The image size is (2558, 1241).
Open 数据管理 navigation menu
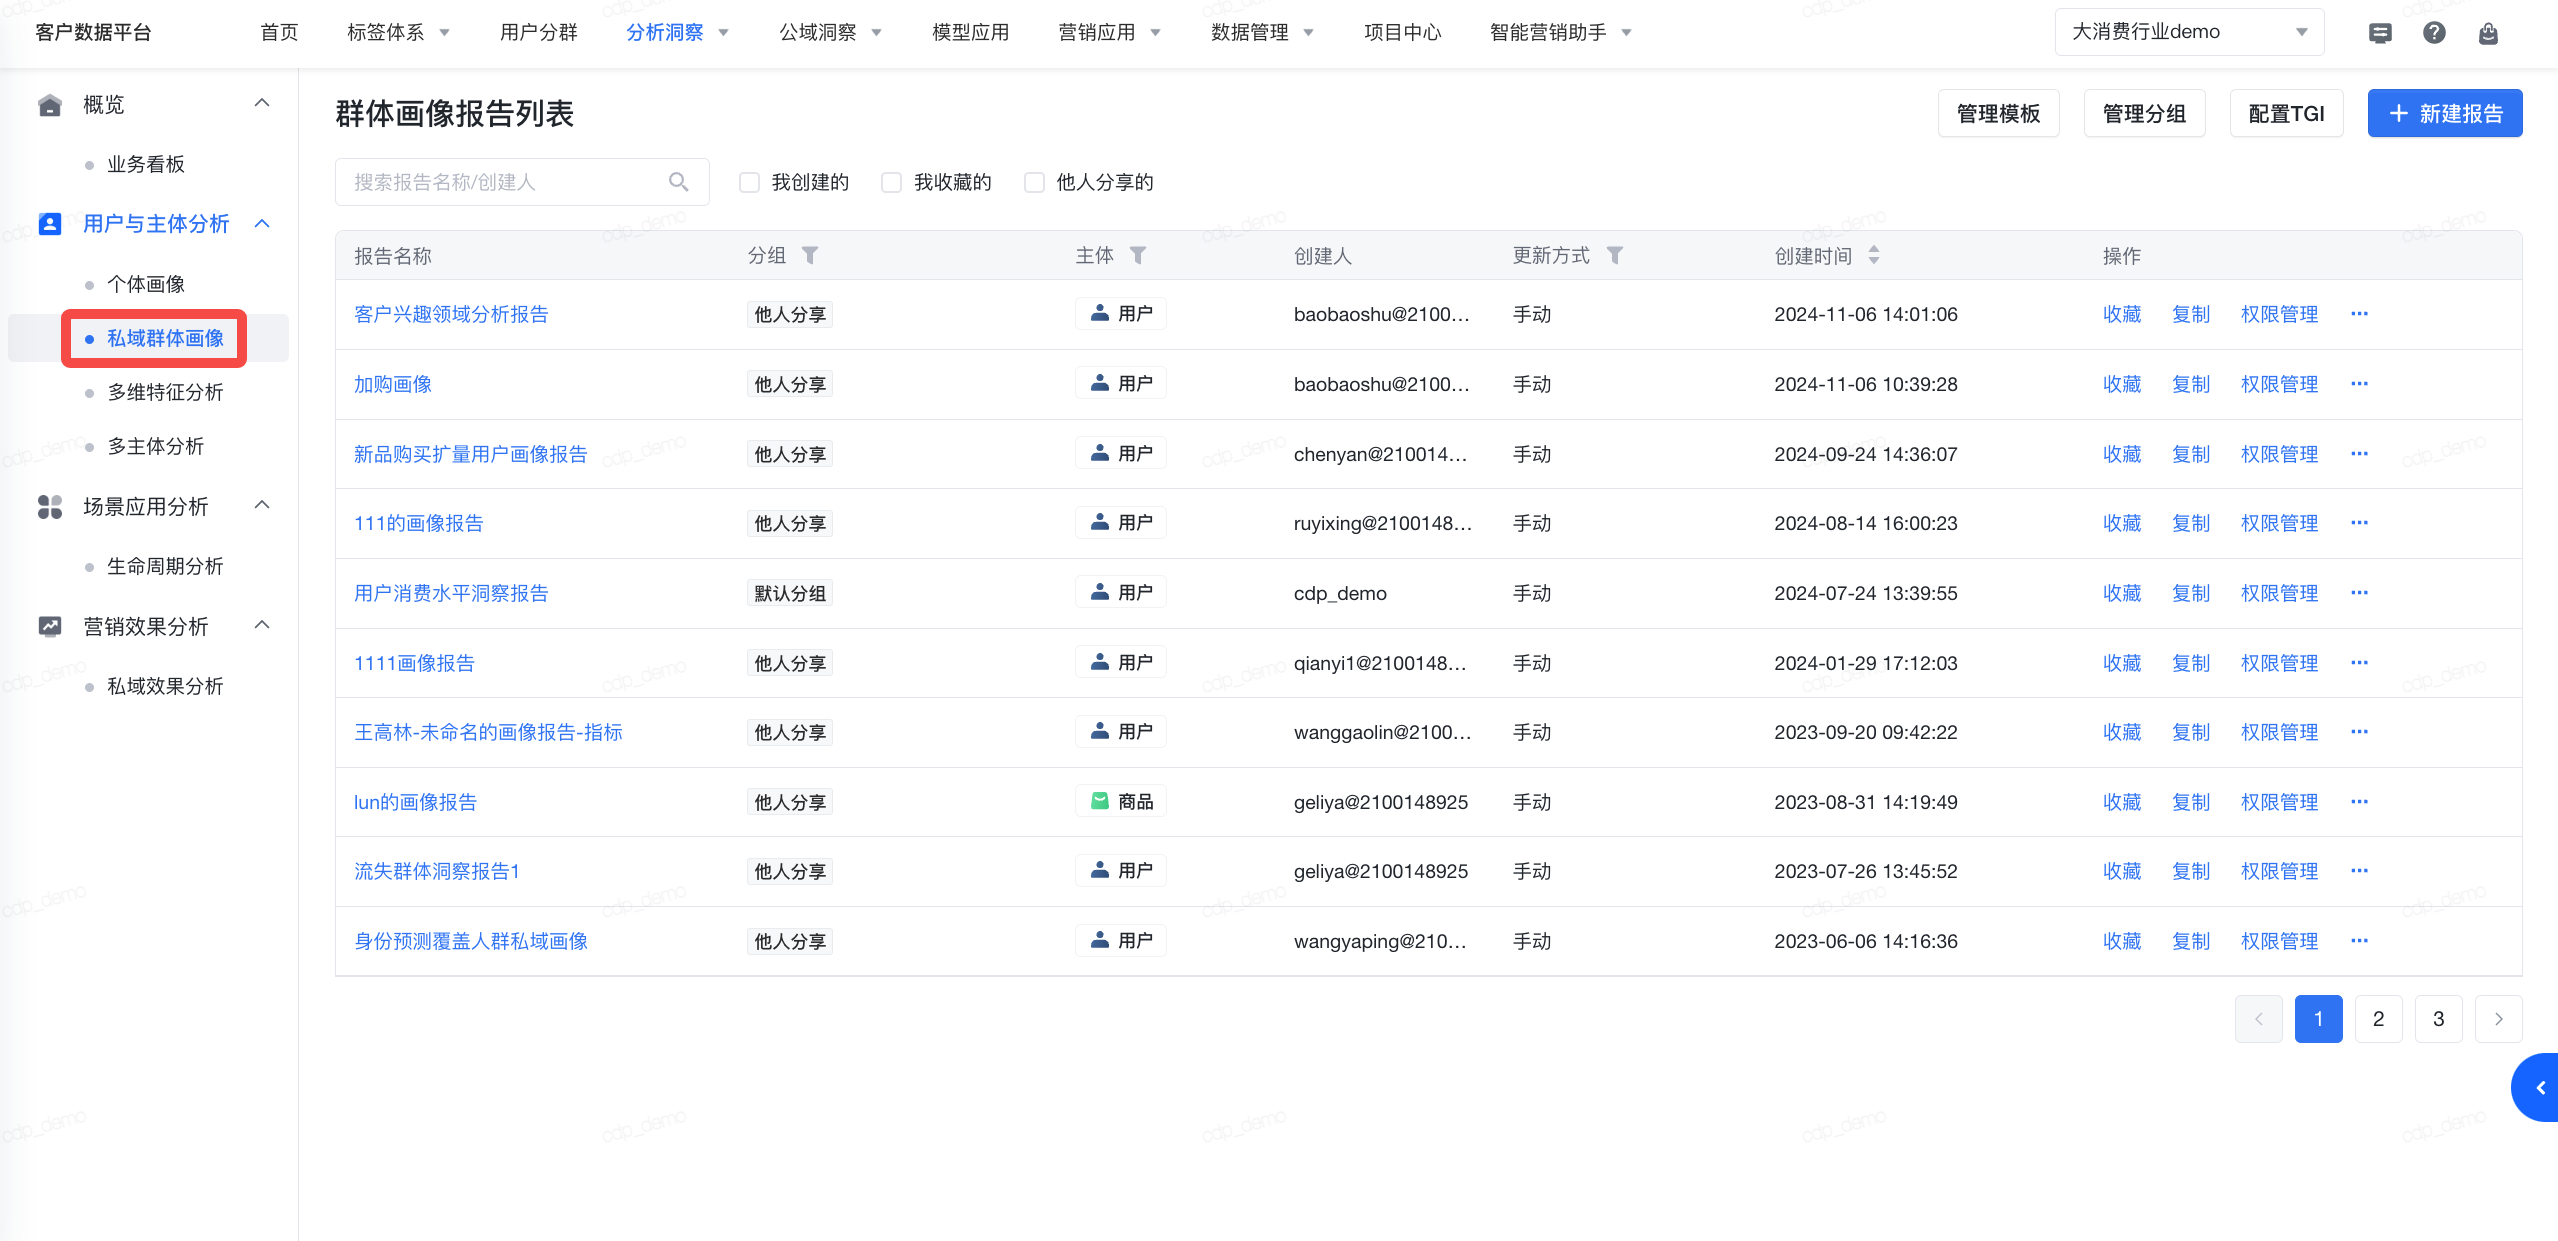click(x=1262, y=33)
